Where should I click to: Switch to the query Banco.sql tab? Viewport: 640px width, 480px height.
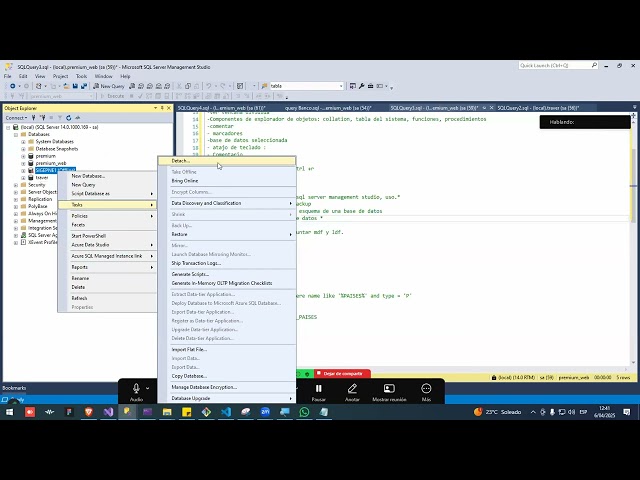pos(328,108)
